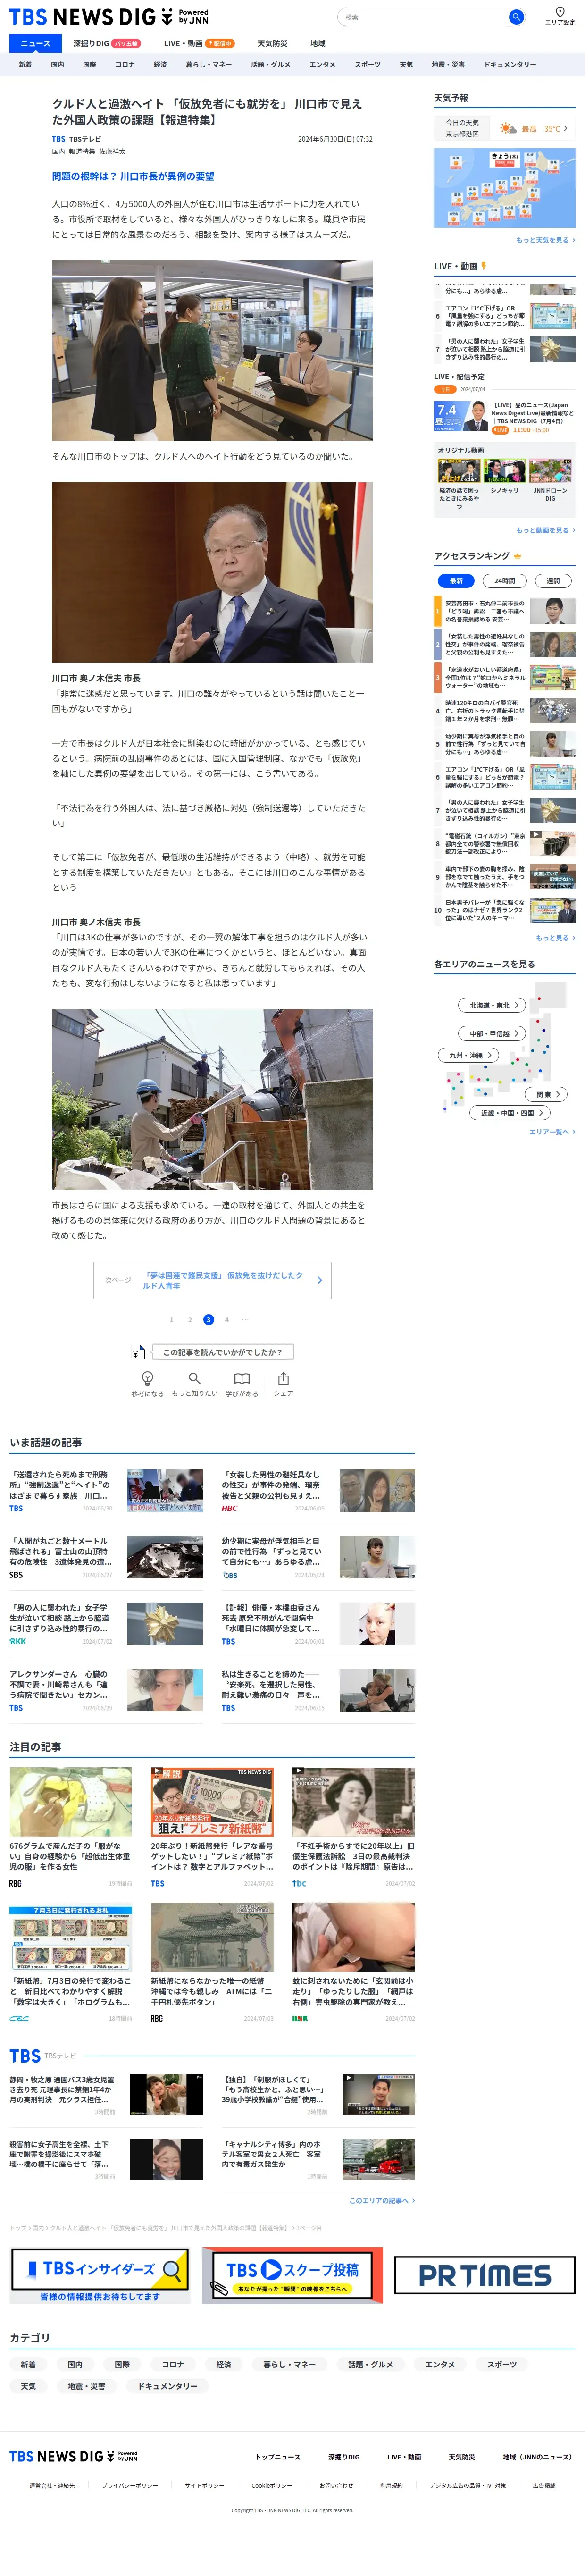
Task: Click 佐藤祥太 author tag
Action: click(x=112, y=152)
